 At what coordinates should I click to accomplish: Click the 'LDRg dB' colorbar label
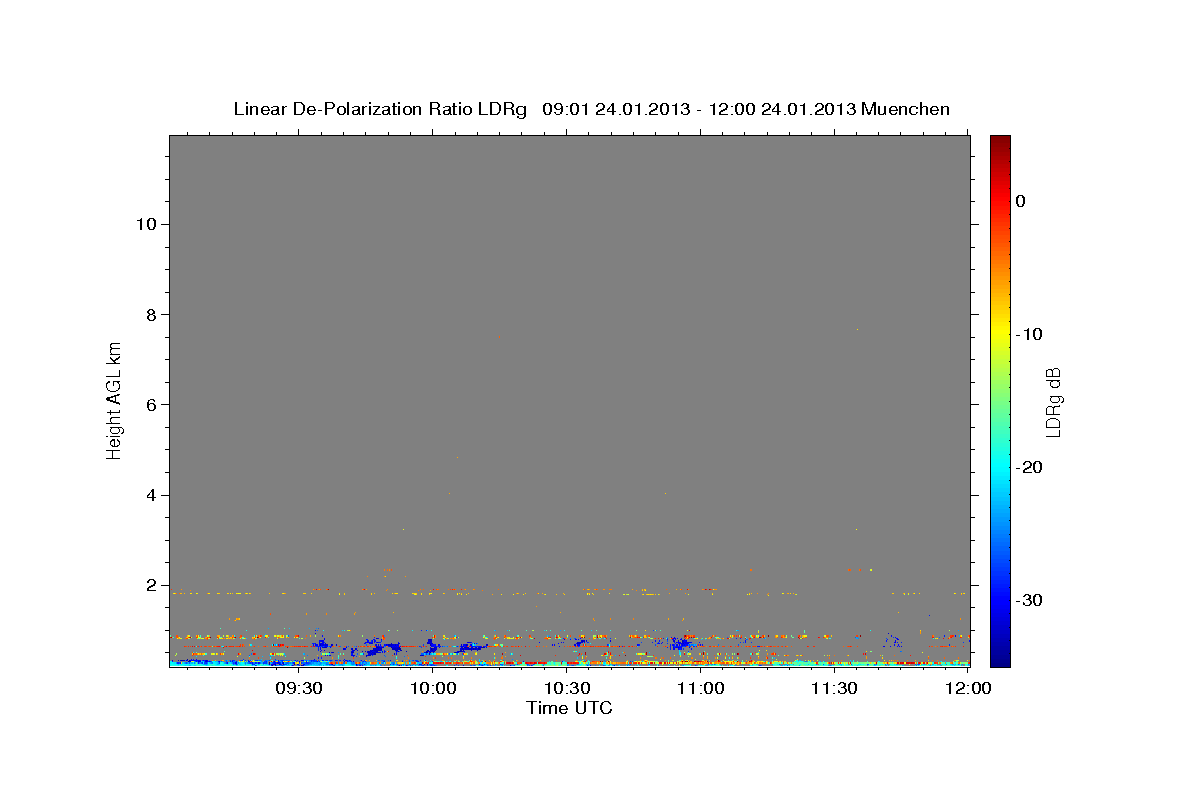tap(1052, 401)
